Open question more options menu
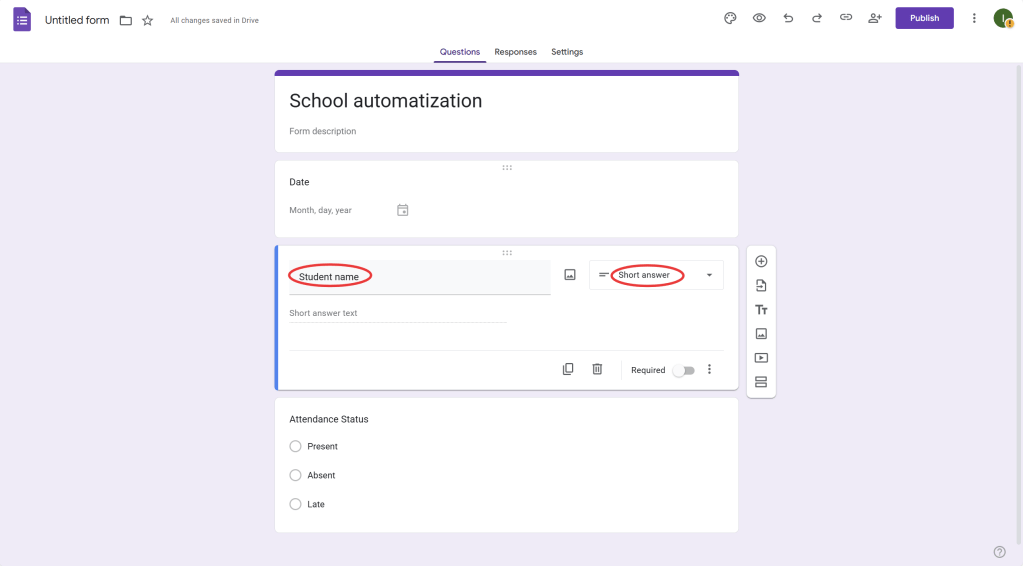 pyautogui.click(x=710, y=369)
